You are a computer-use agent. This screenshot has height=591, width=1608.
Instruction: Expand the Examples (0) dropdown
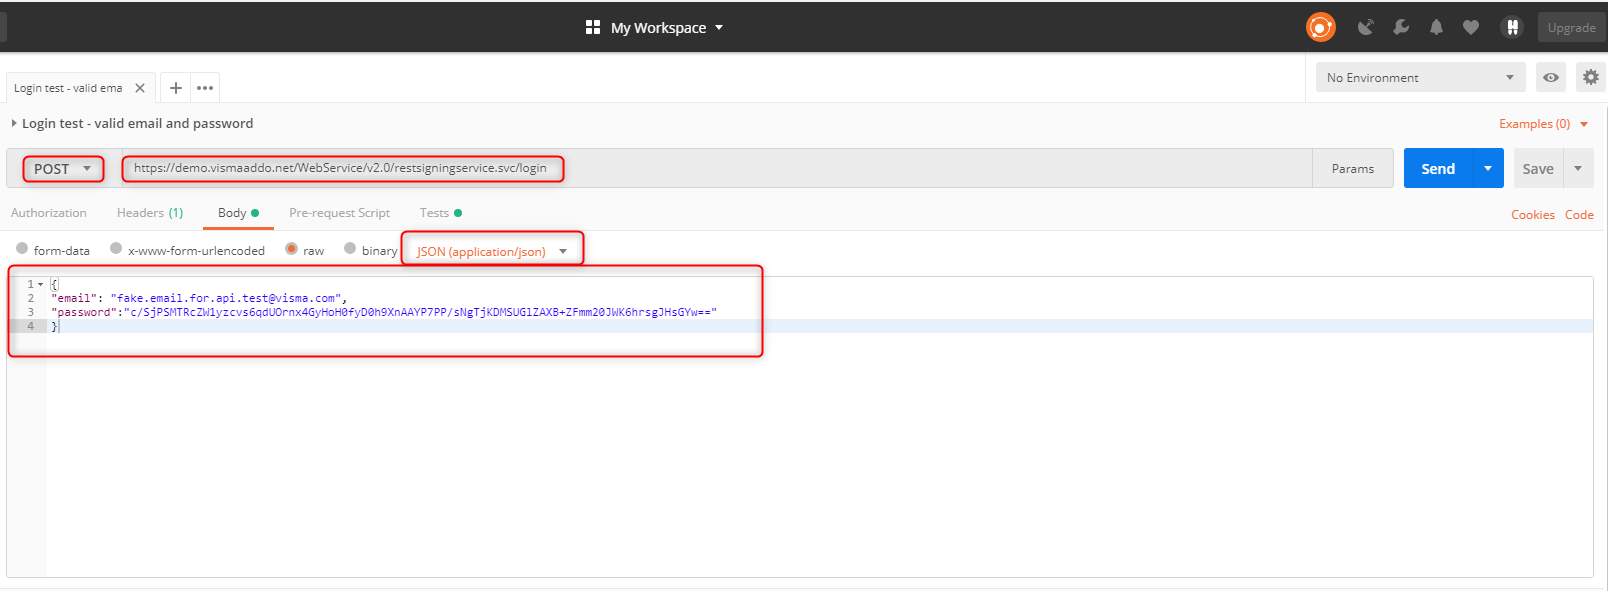(x=1543, y=124)
